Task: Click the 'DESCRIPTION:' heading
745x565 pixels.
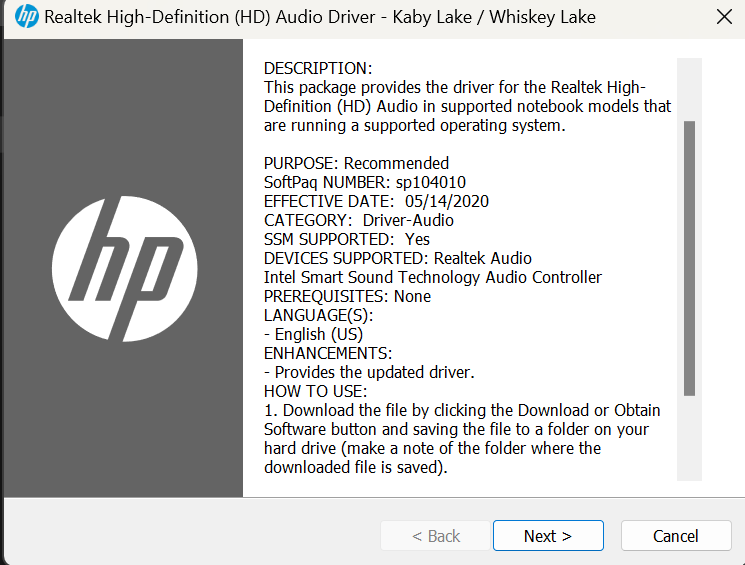Action: (318, 68)
